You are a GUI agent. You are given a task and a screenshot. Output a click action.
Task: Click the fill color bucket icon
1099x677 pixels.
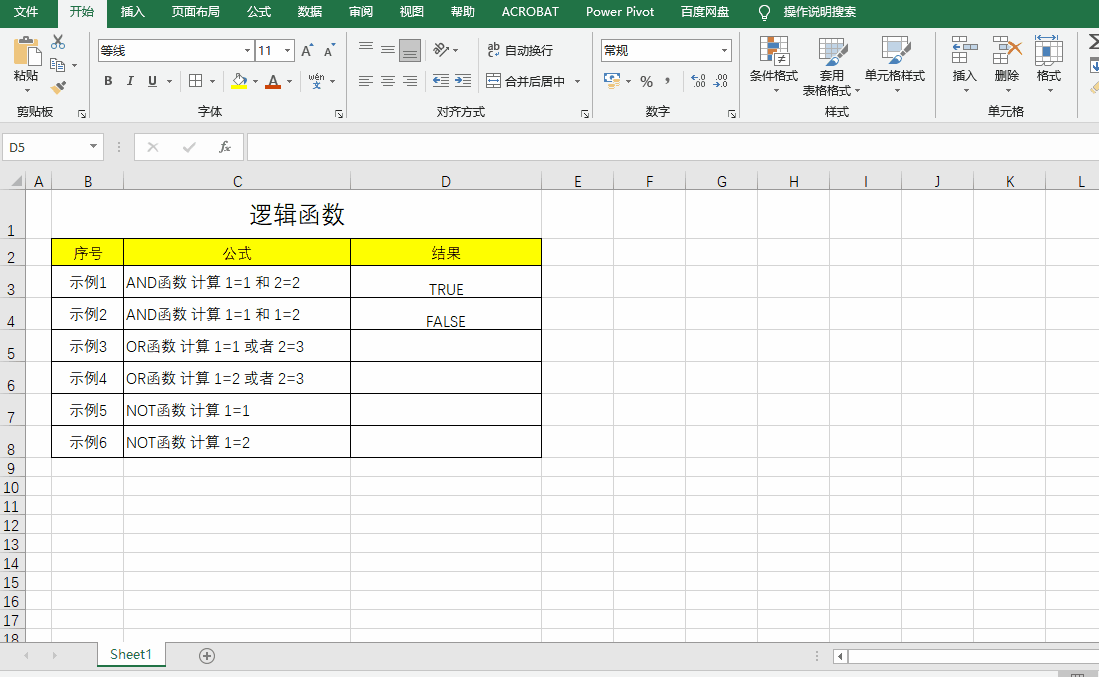point(240,81)
